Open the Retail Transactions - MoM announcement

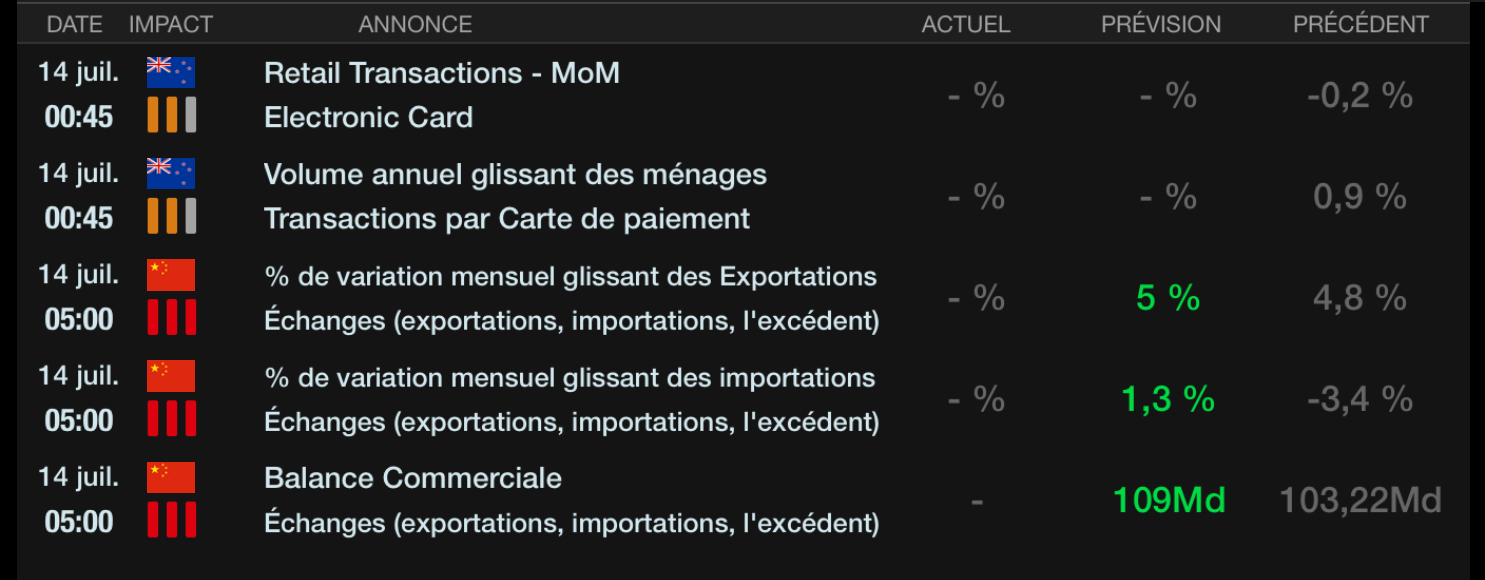441,73
